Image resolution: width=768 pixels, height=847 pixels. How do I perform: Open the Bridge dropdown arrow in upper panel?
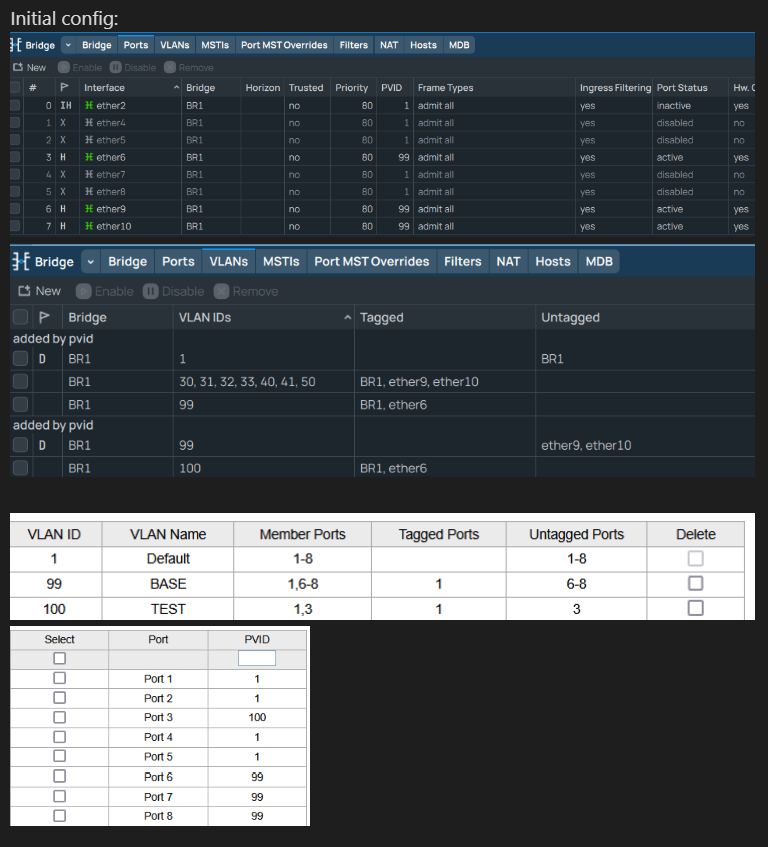click(68, 45)
